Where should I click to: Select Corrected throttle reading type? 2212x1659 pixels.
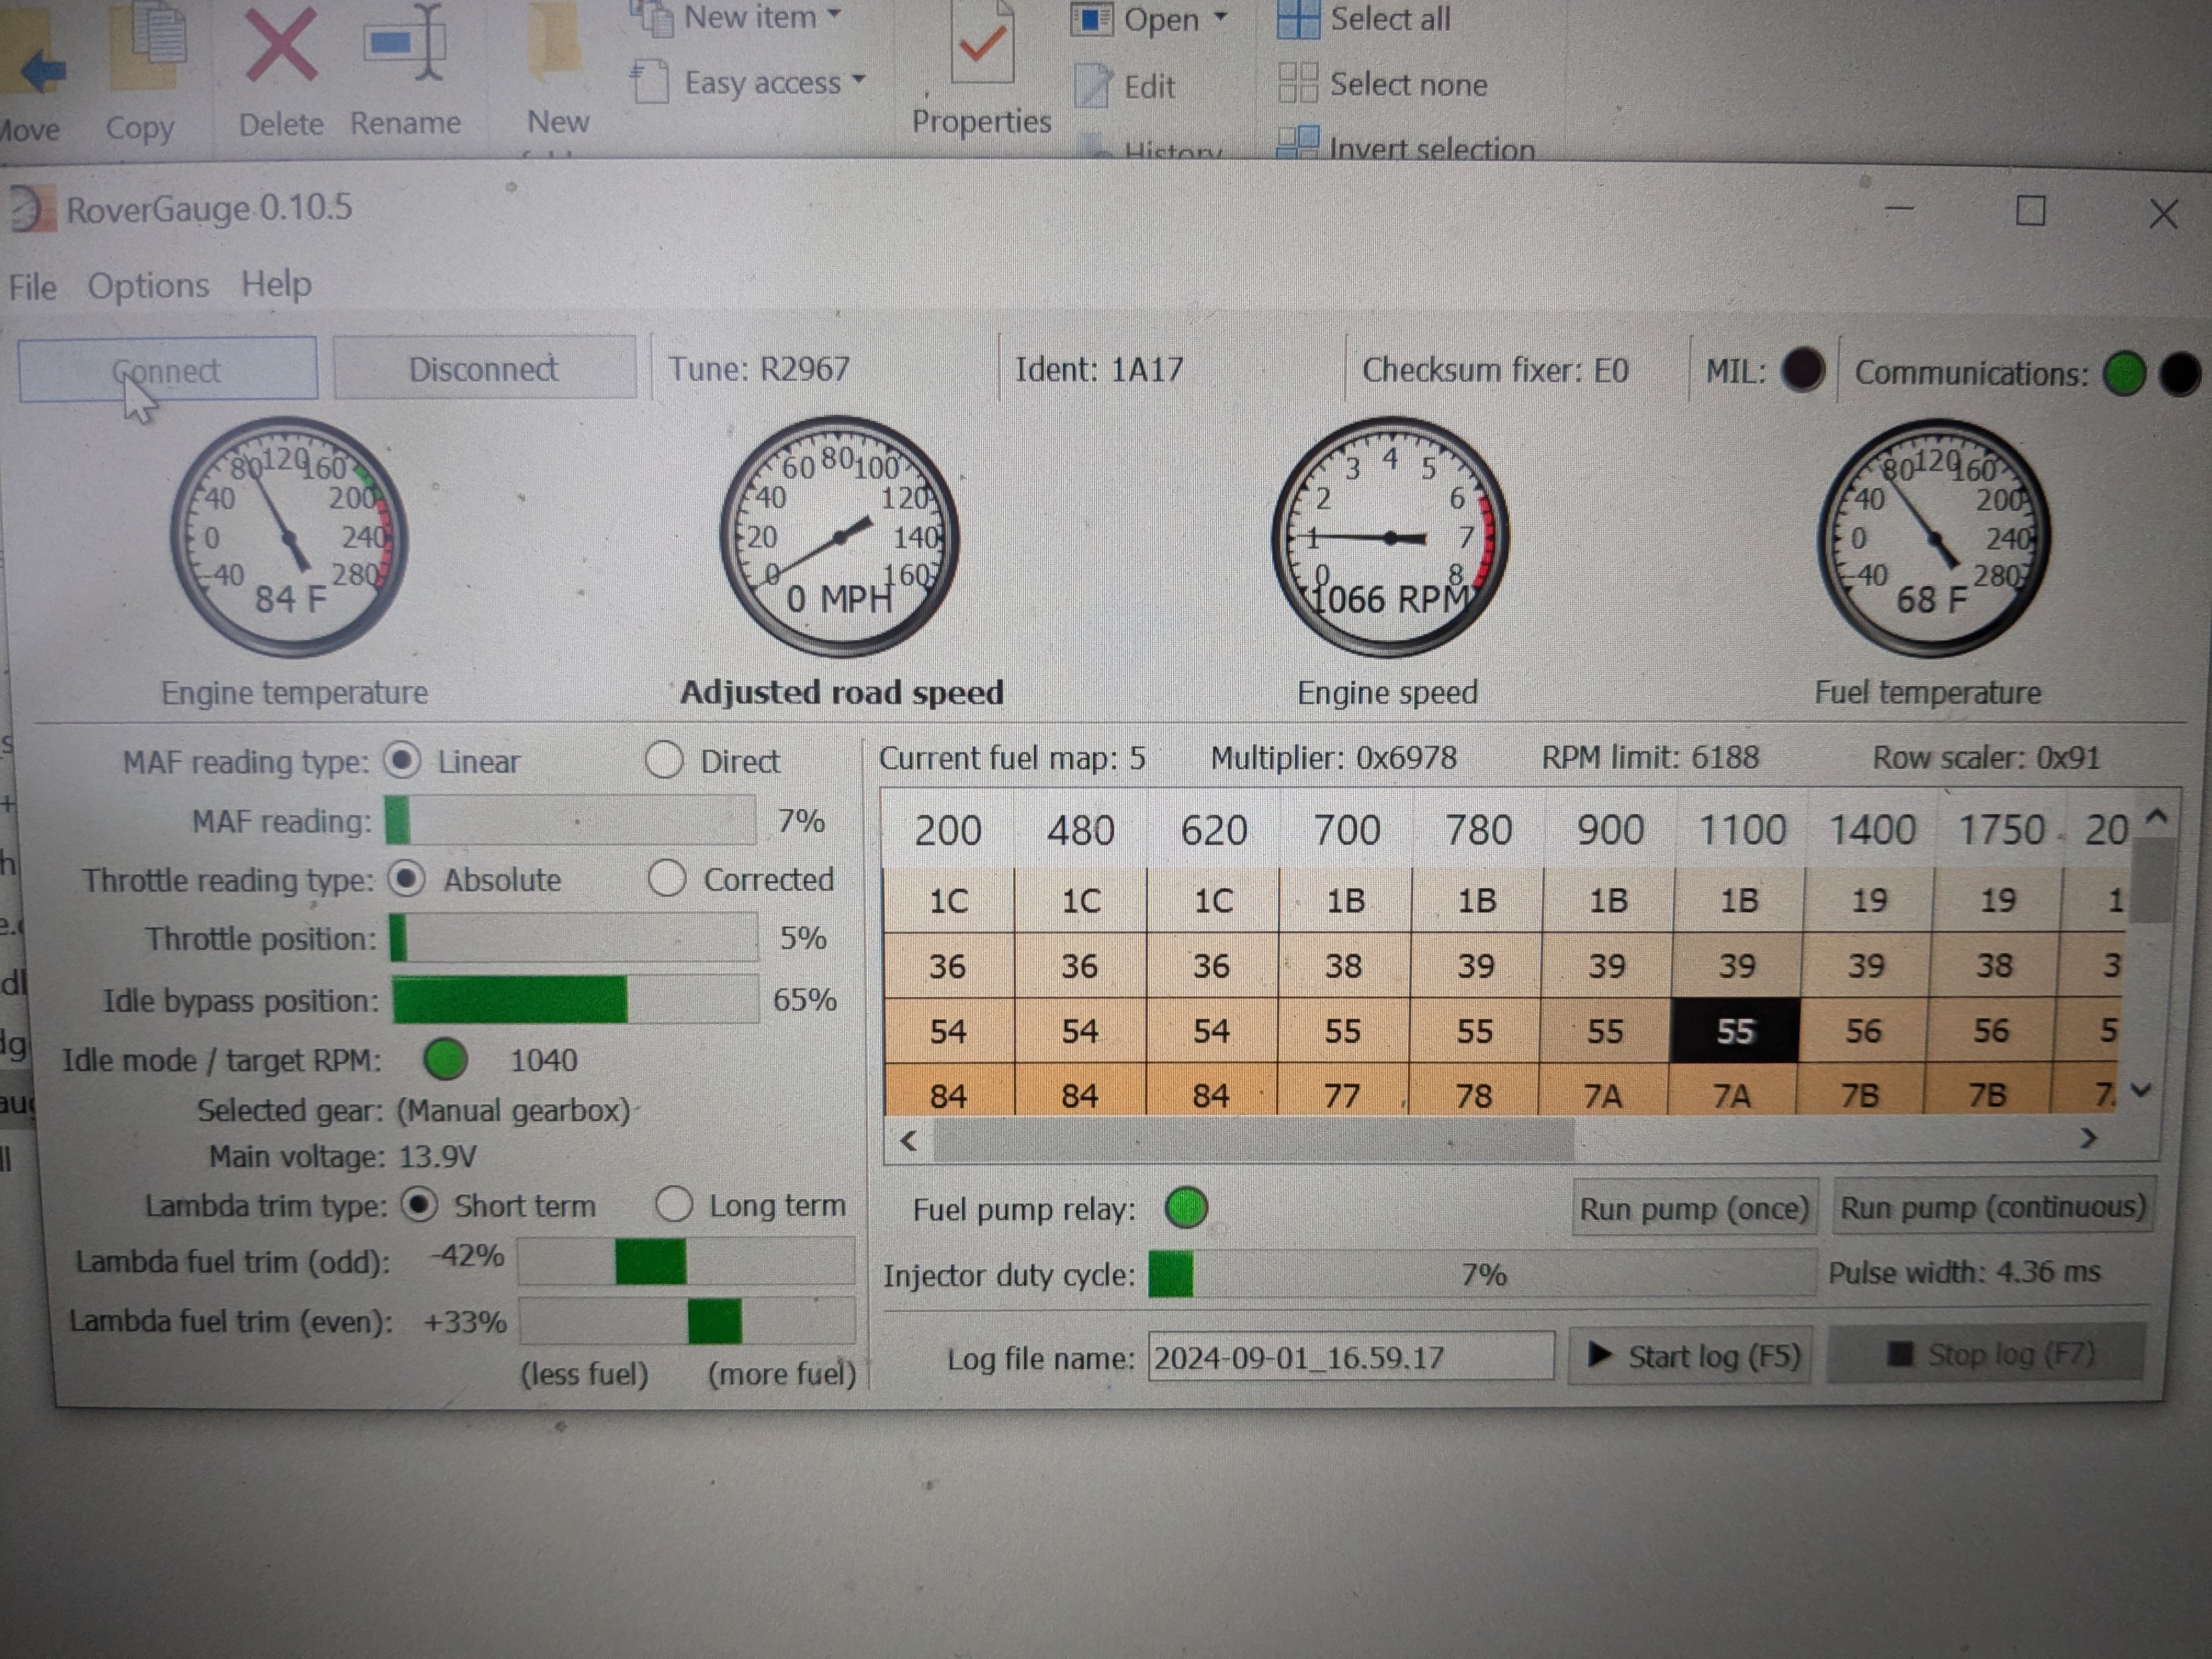click(x=666, y=879)
